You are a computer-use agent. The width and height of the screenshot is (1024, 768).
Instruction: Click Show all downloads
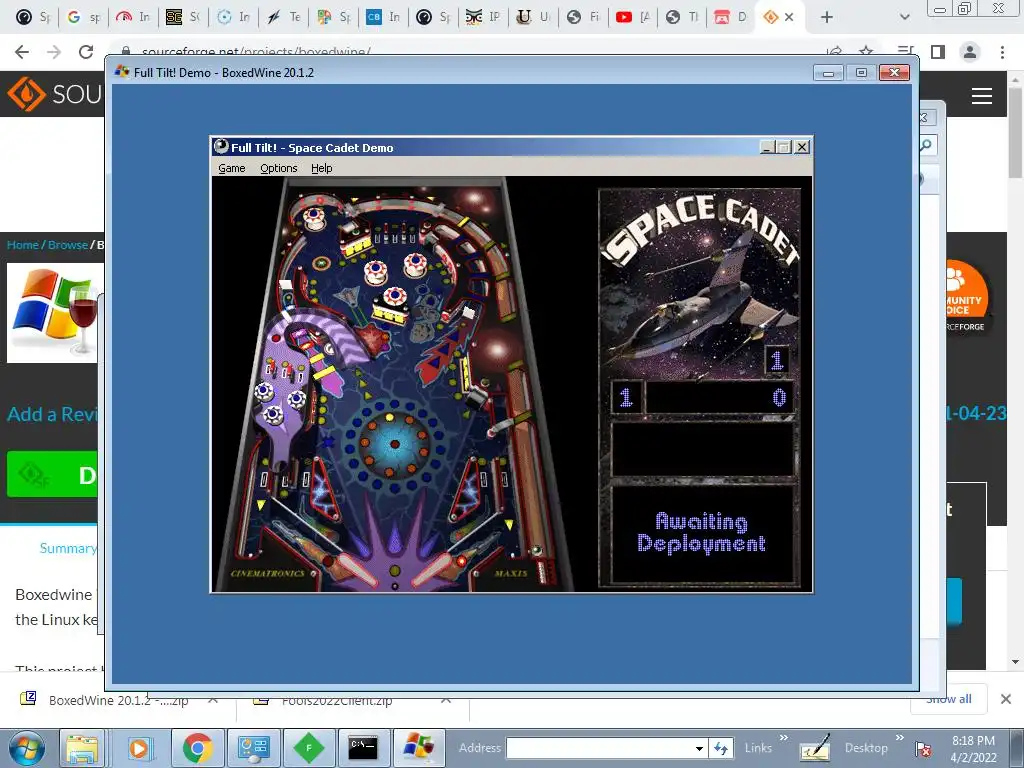click(949, 699)
